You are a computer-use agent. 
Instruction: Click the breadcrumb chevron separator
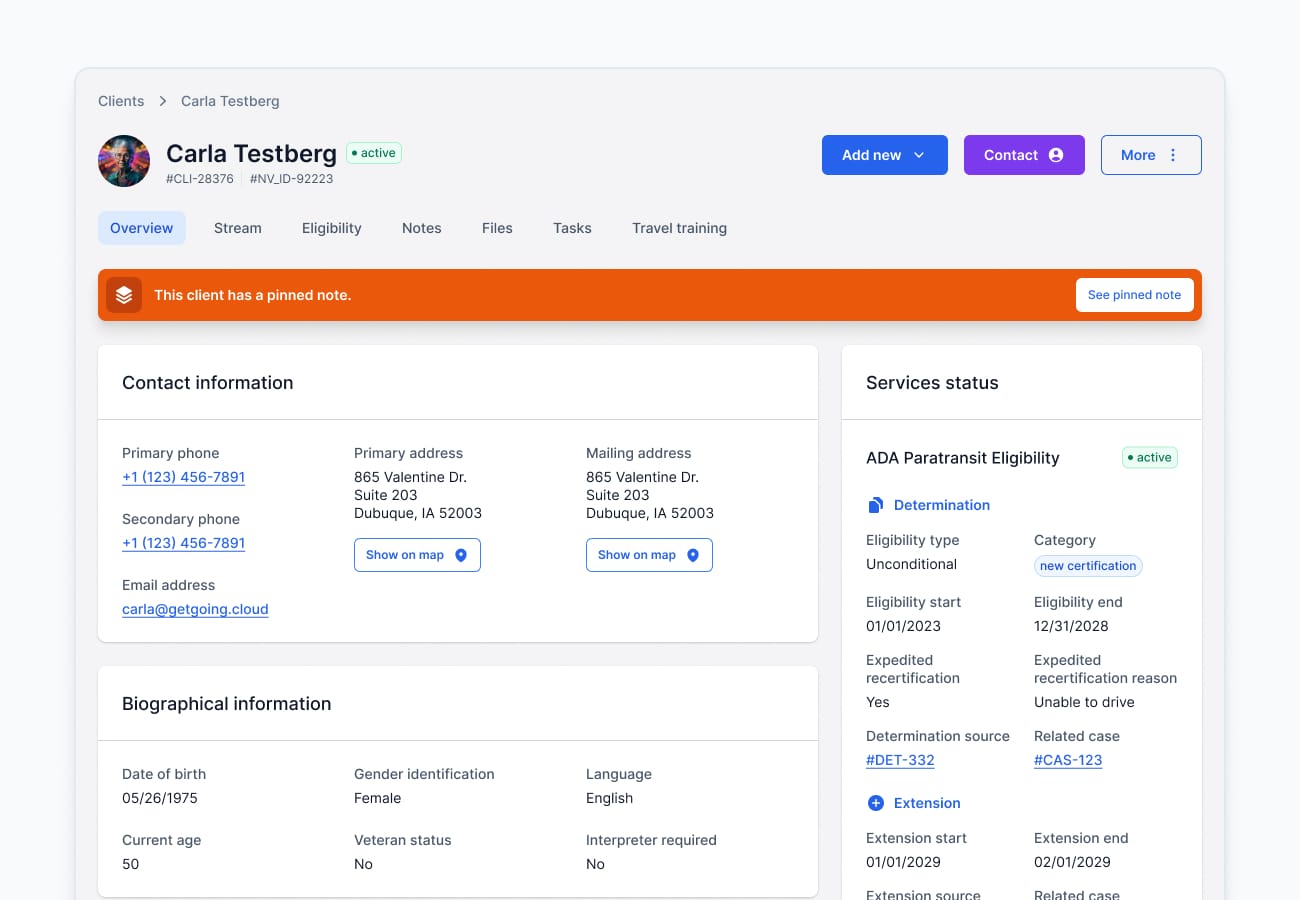(163, 101)
